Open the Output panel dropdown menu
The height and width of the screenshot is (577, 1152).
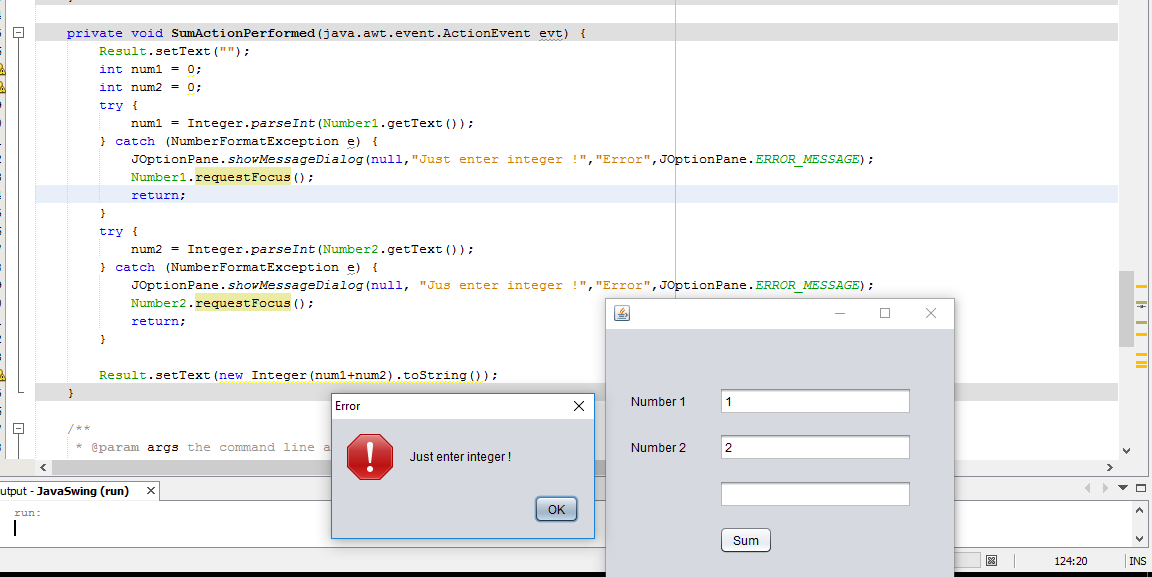pyautogui.click(x=1123, y=488)
